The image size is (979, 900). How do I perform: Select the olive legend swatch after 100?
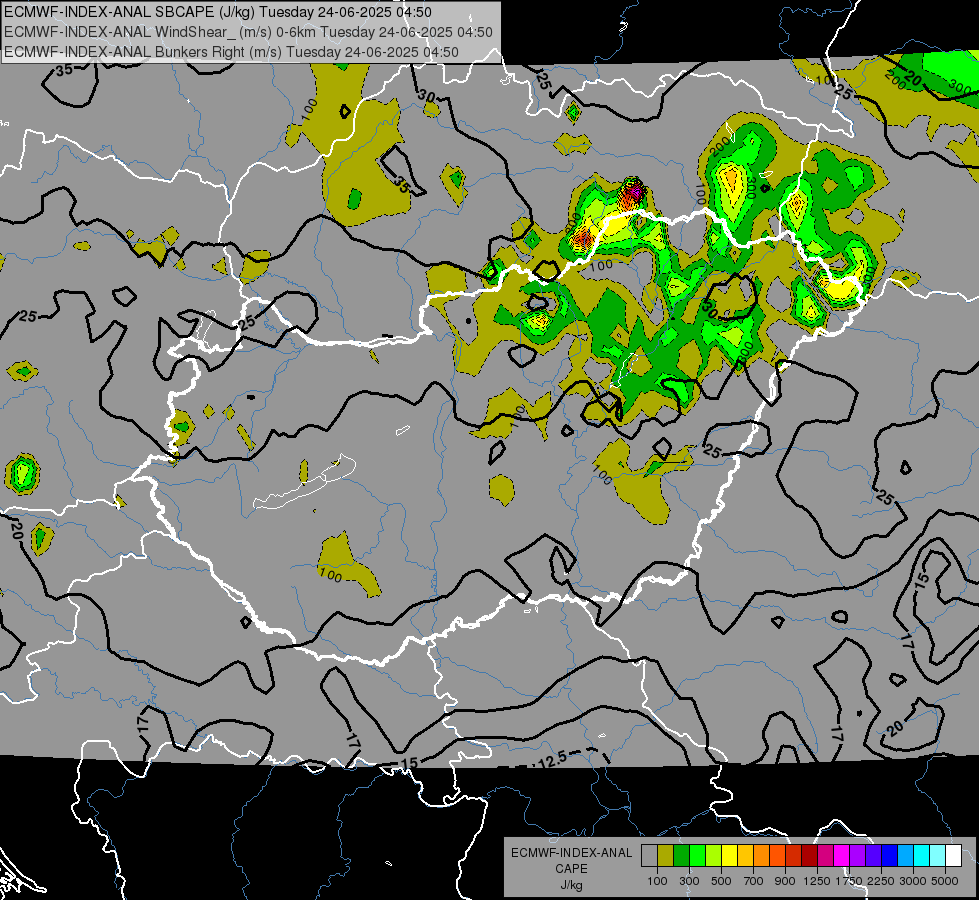[665, 856]
